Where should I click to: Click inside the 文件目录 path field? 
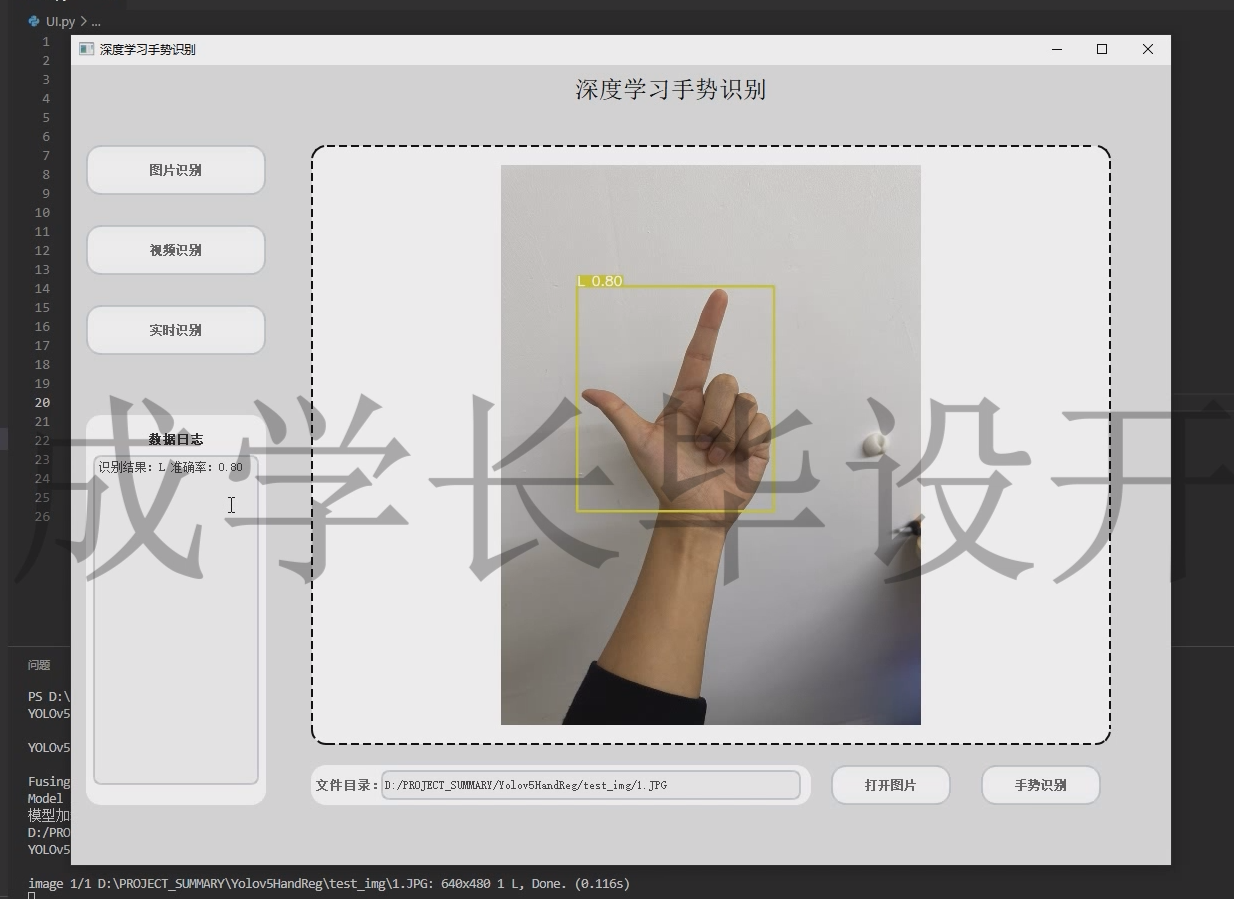point(590,785)
